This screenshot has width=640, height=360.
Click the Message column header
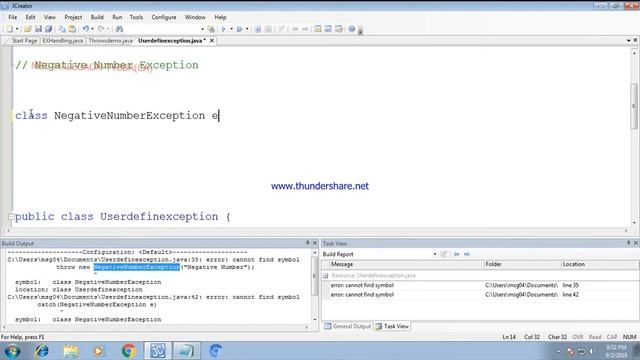[x=406, y=264]
